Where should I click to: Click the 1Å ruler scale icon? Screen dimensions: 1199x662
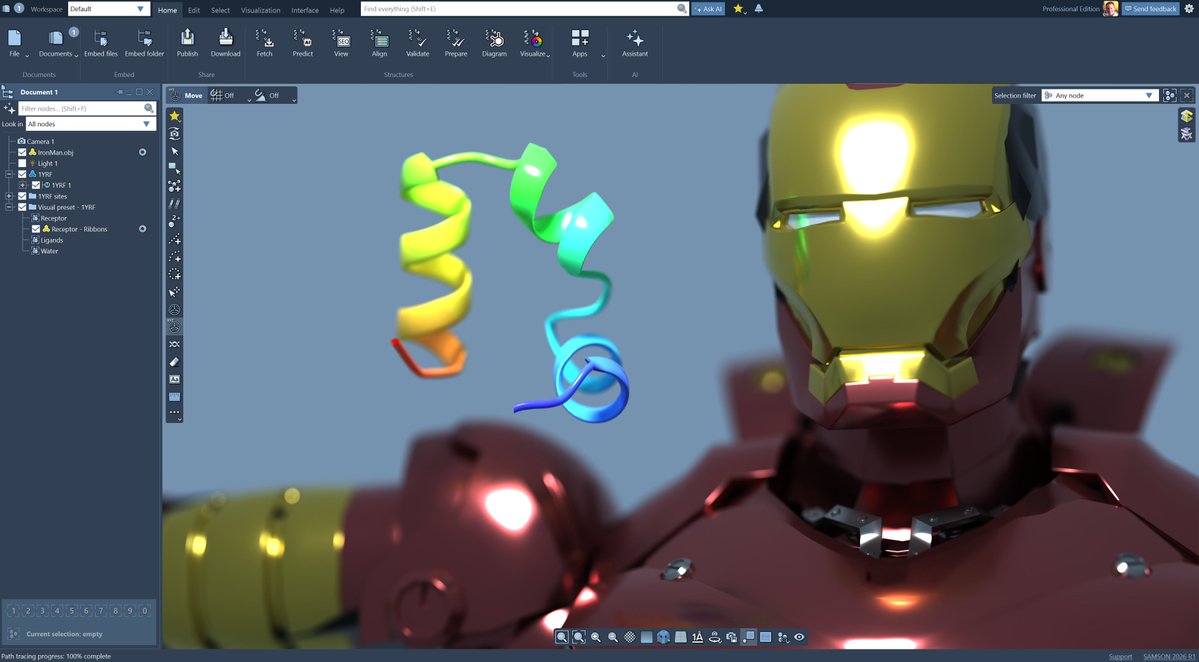[697, 637]
